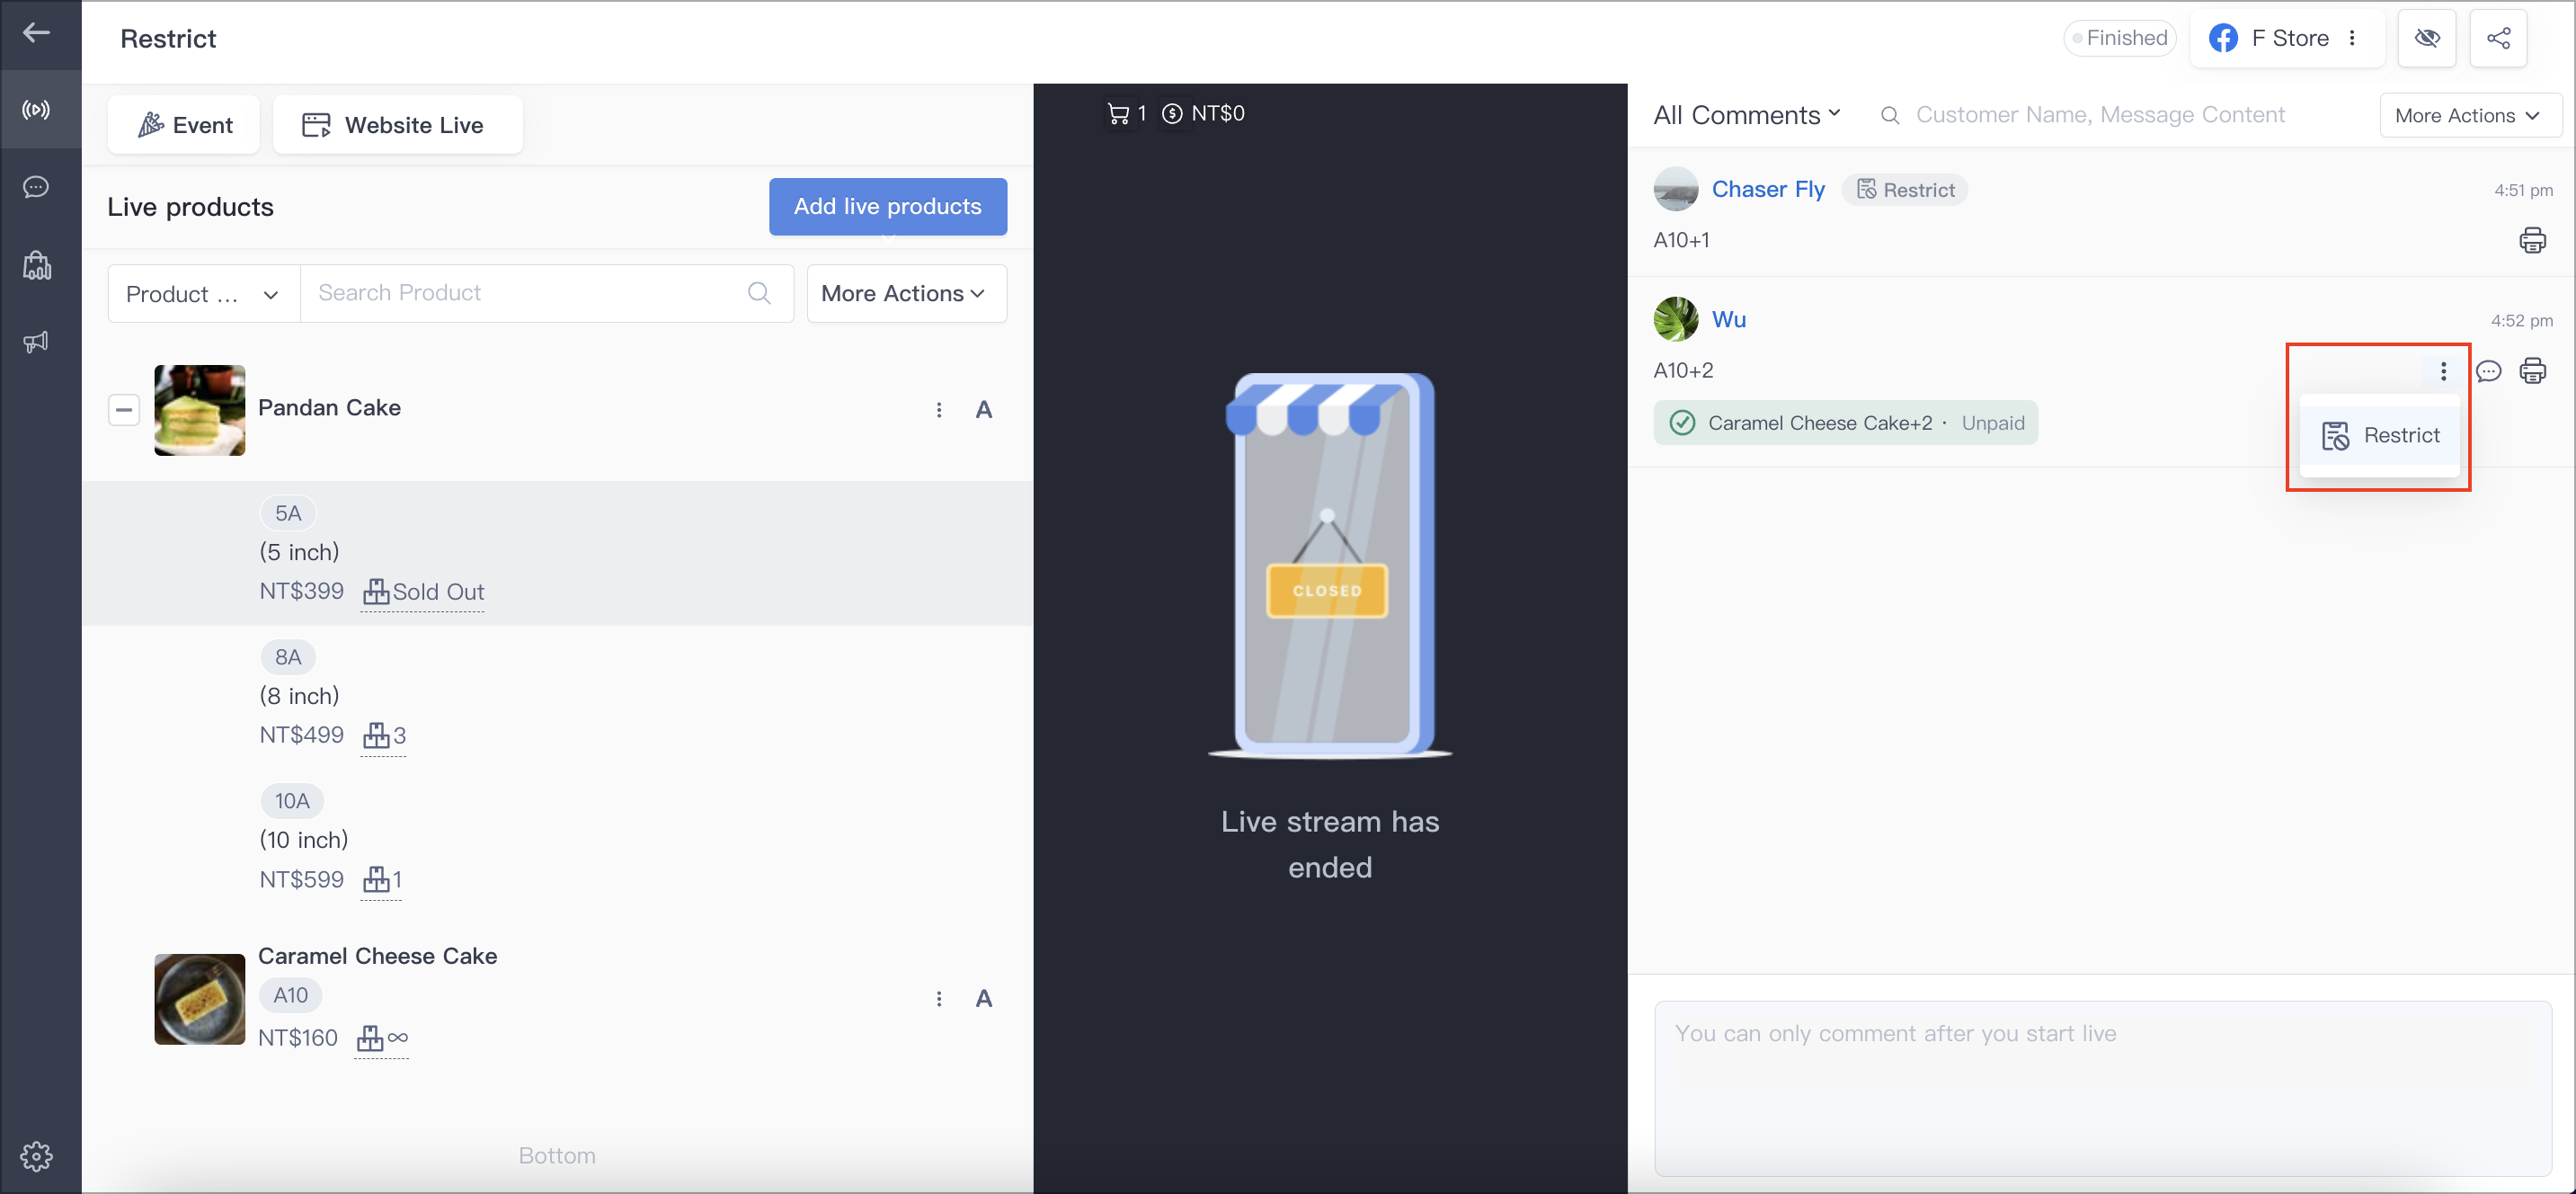2576x1194 pixels.
Task: Click reply bubble icon on Wu's comment
Action: (2488, 371)
